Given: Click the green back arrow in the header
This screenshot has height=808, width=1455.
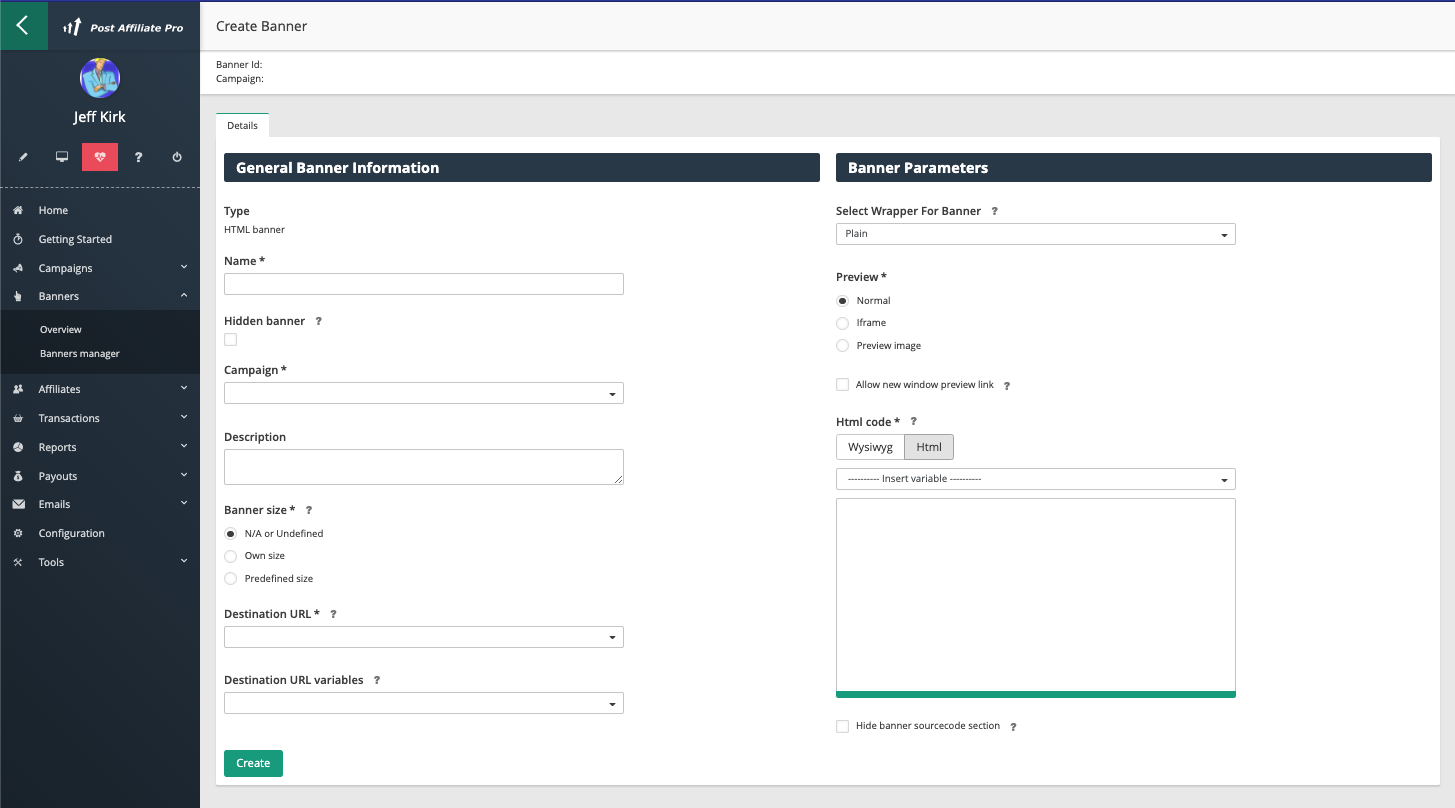Looking at the screenshot, I should click(x=22, y=24).
